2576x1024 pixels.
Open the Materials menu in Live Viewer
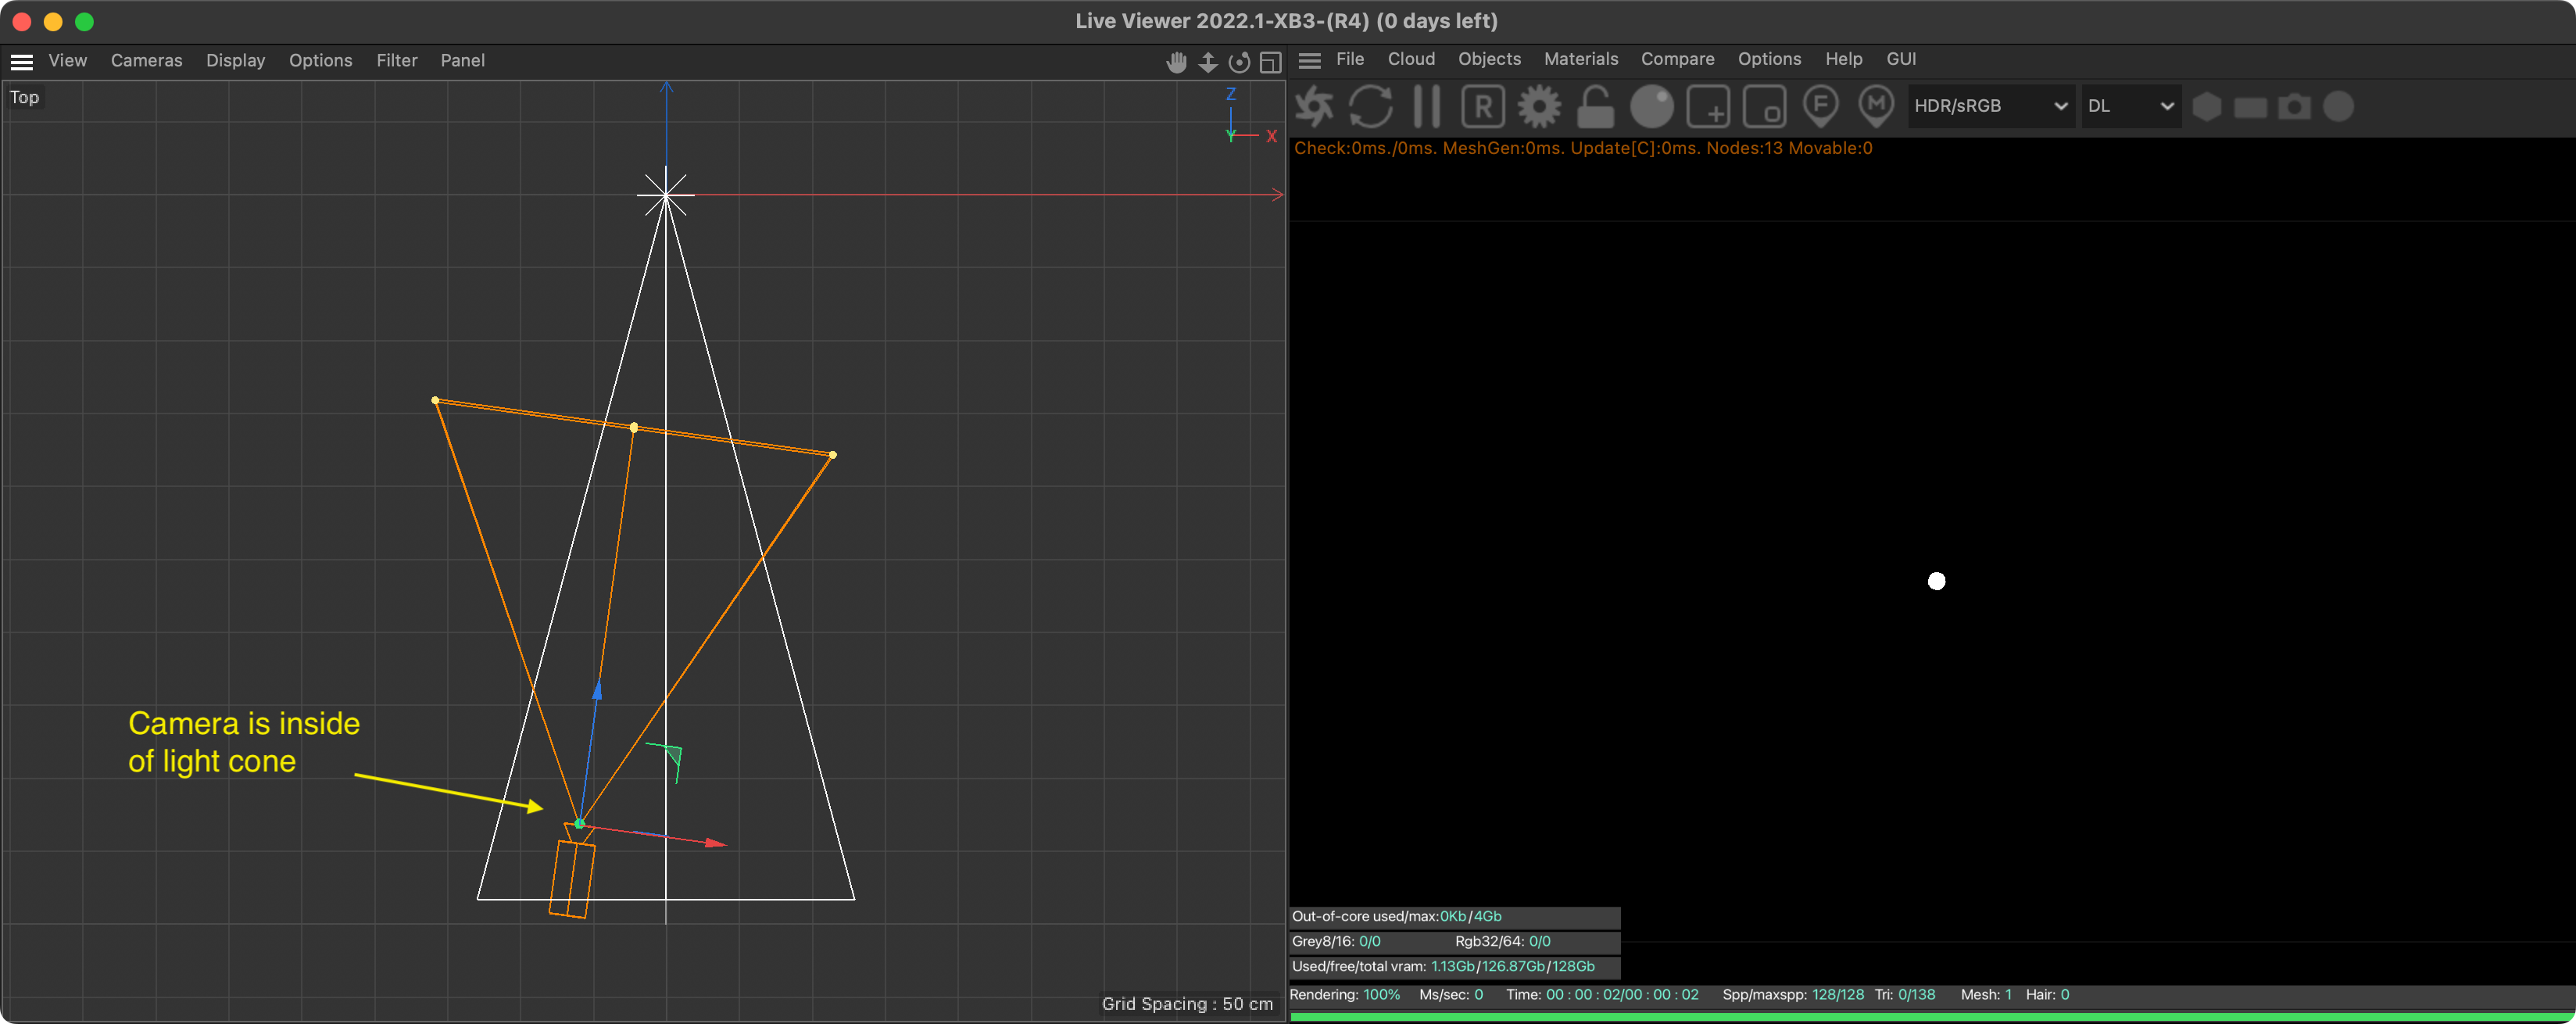(1580, 59)
